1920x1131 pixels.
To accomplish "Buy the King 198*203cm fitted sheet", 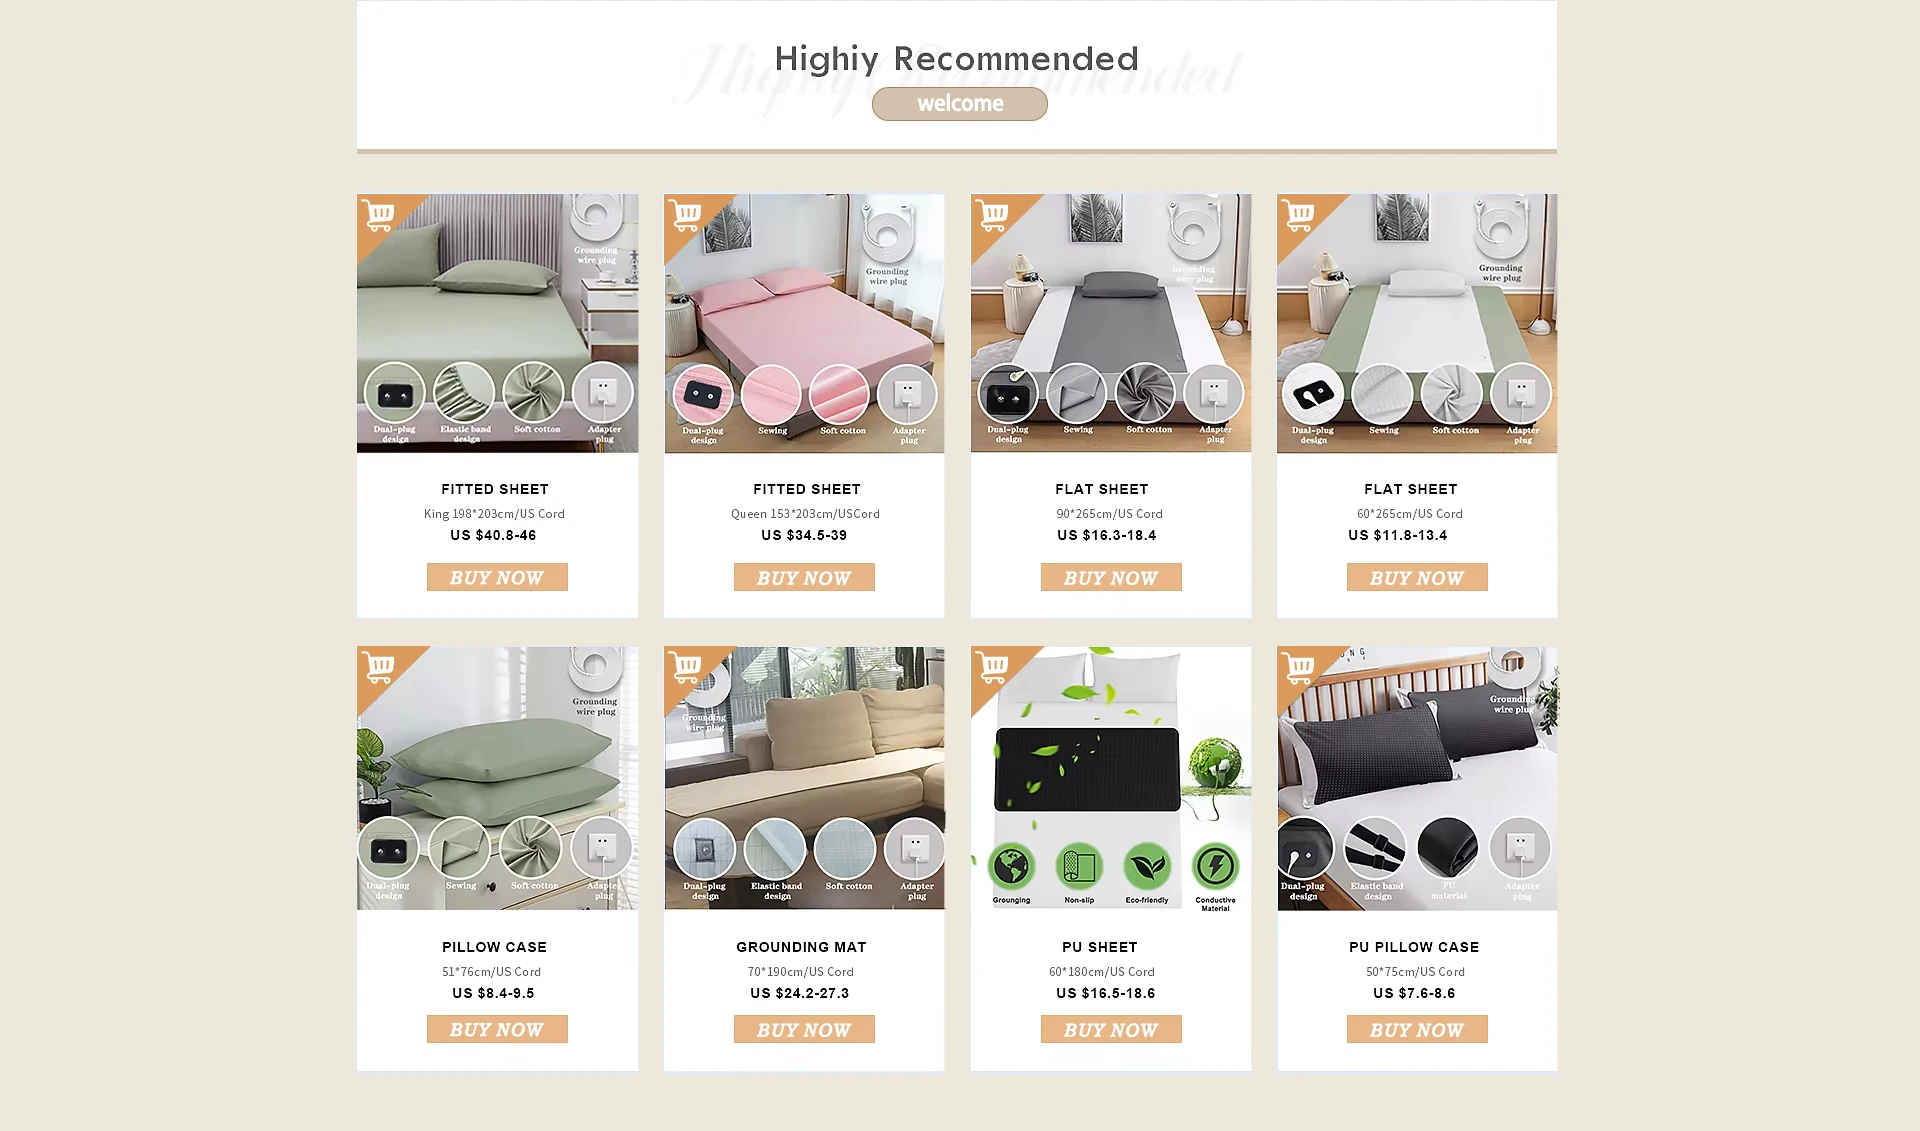I will pyautogui.click(x=497, y=577).
